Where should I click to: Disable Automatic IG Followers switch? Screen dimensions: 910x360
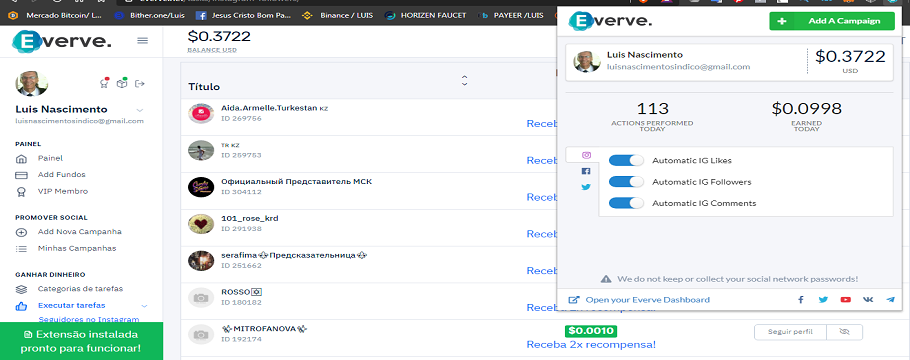click(x=626, y=182)
